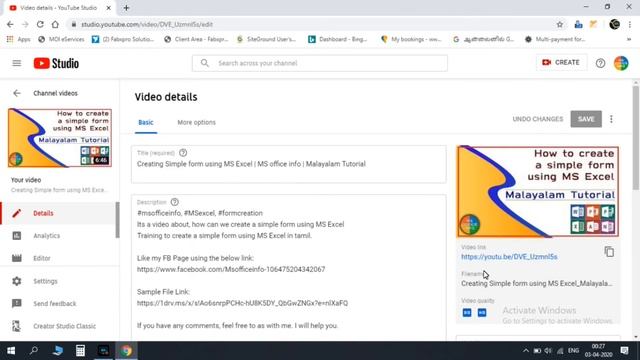
Task: Open Windows Start menu
Action: coord(11,351)
